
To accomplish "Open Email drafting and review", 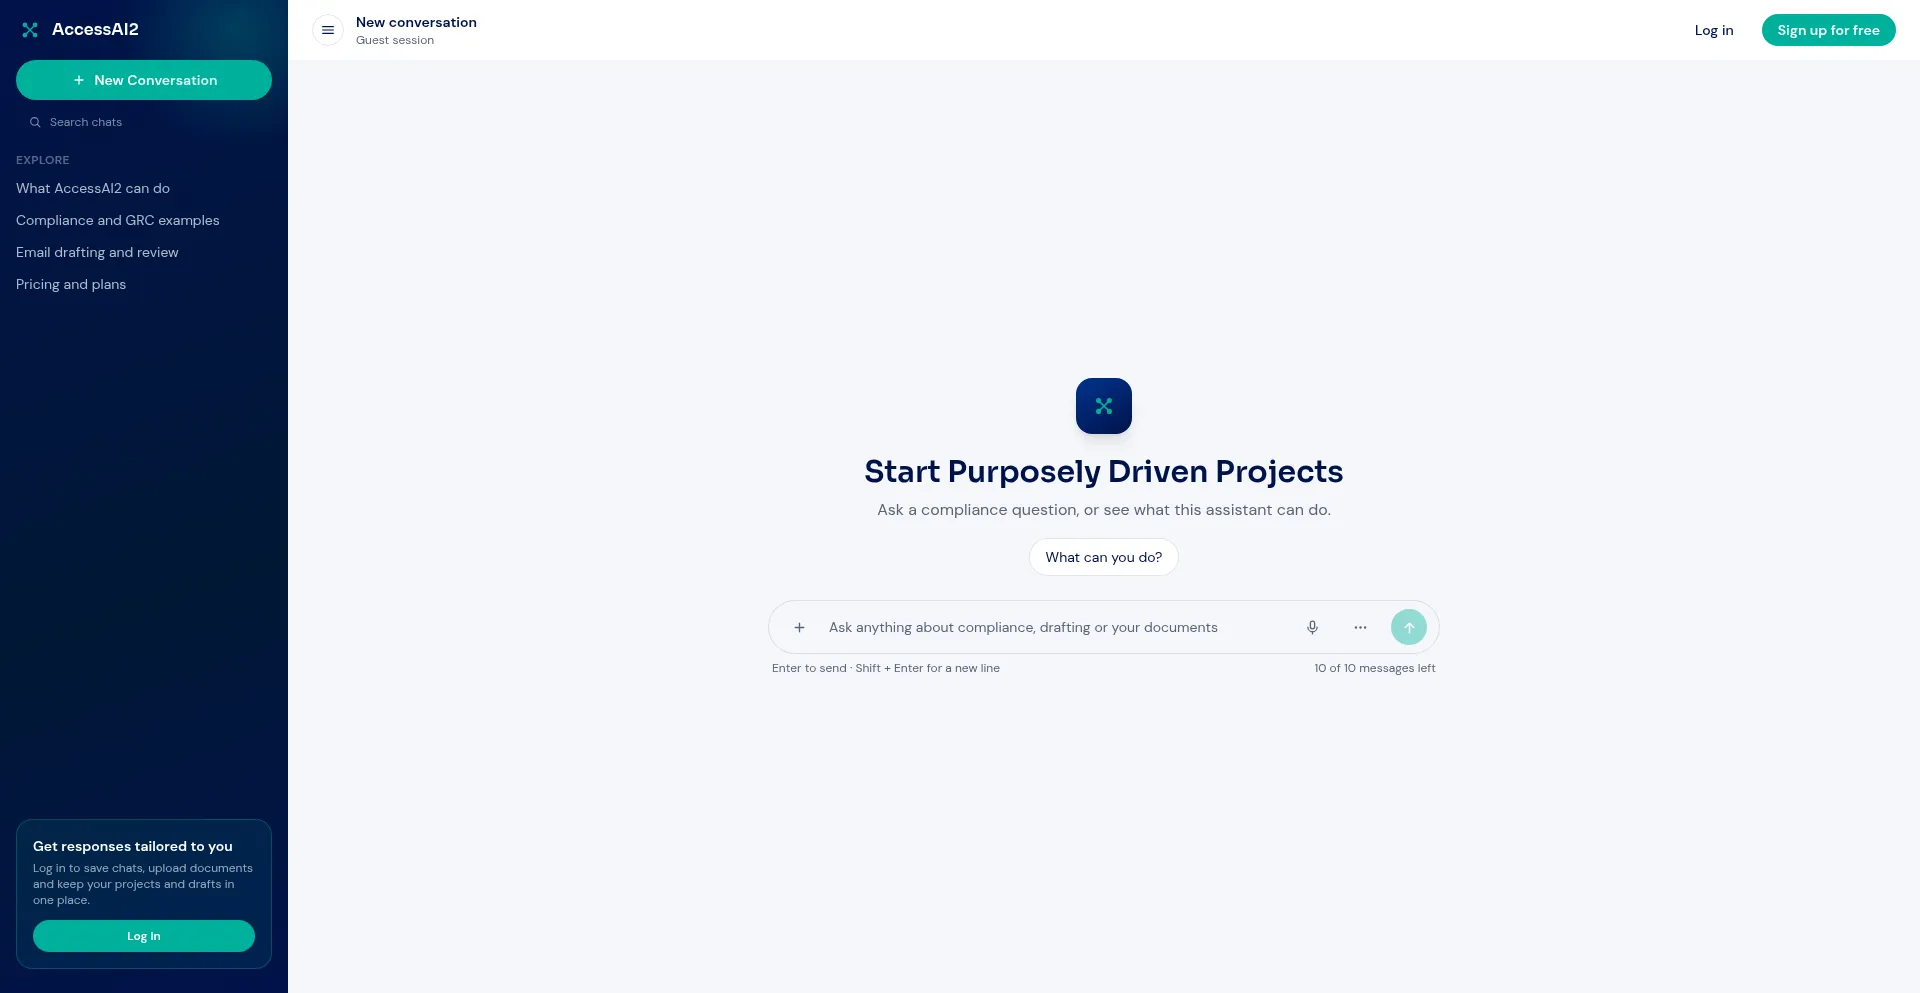I will point(97,252).
